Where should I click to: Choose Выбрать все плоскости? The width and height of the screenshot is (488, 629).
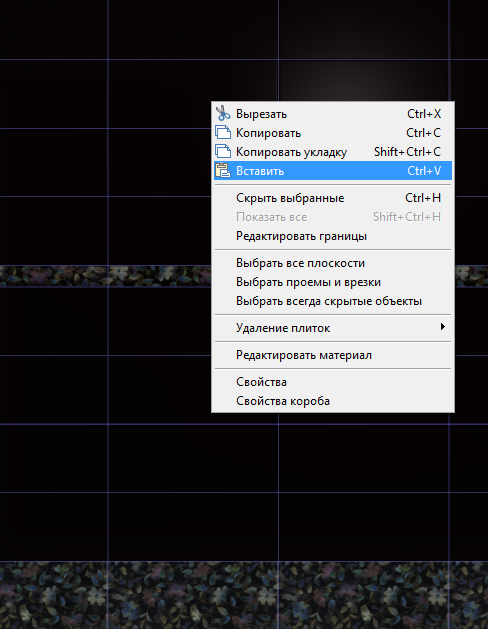[x=333, y=263]
